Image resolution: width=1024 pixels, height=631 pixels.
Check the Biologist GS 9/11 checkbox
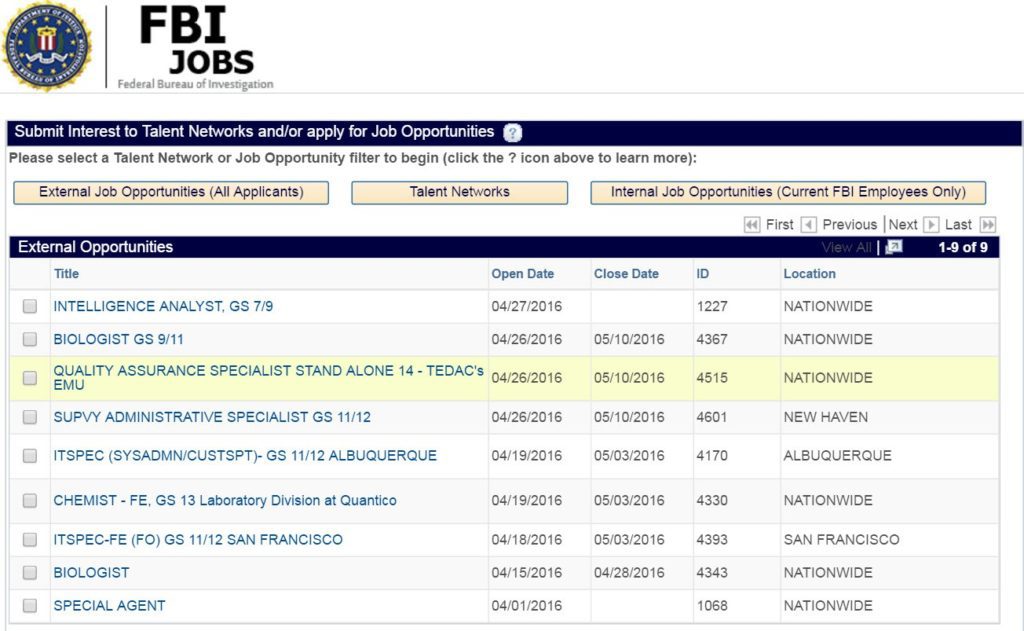click(x=29, y=339)
